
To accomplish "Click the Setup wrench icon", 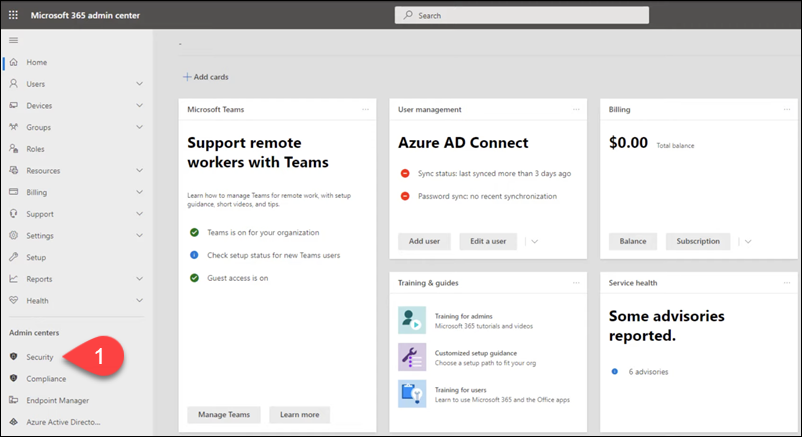I will pos(14,257).
